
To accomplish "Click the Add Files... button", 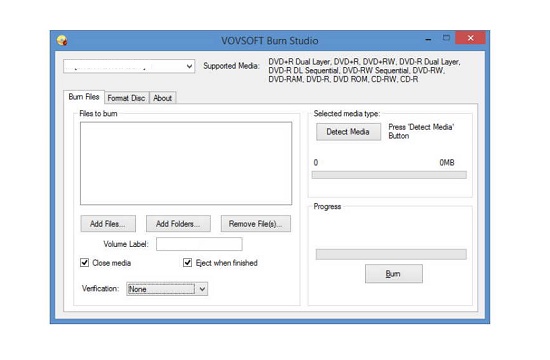I will pos(108,224).
